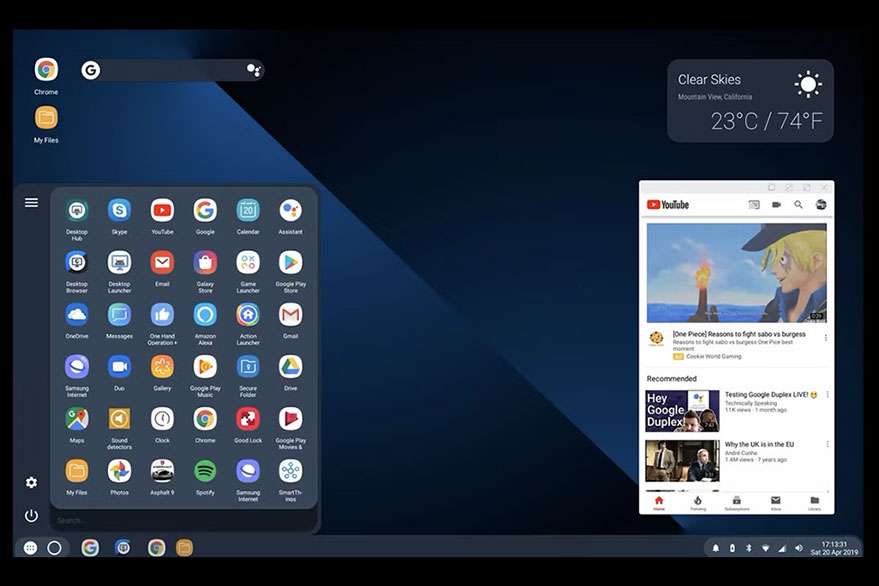The width and height of the screenshot is (879, 586).
Task: Click the app drawer Search field
Action: point(184,520)
